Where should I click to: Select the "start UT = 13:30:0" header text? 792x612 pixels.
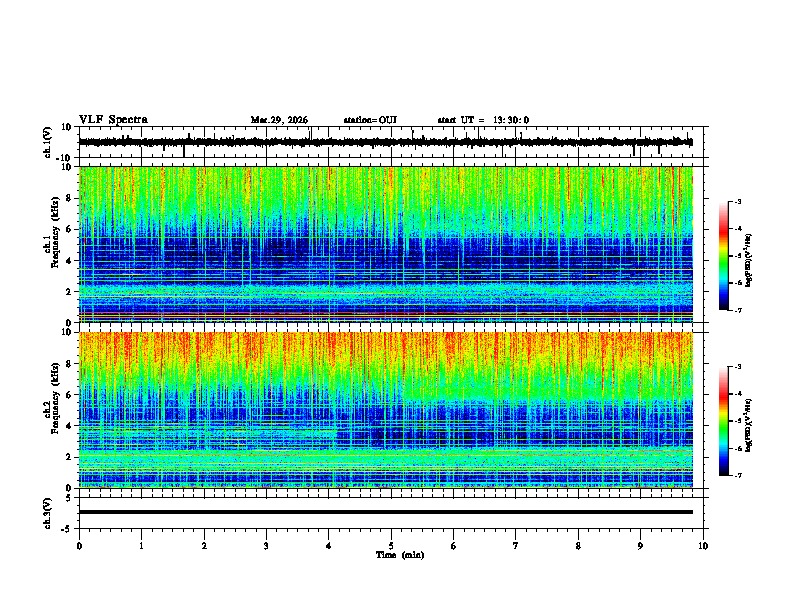pos(483,120)
